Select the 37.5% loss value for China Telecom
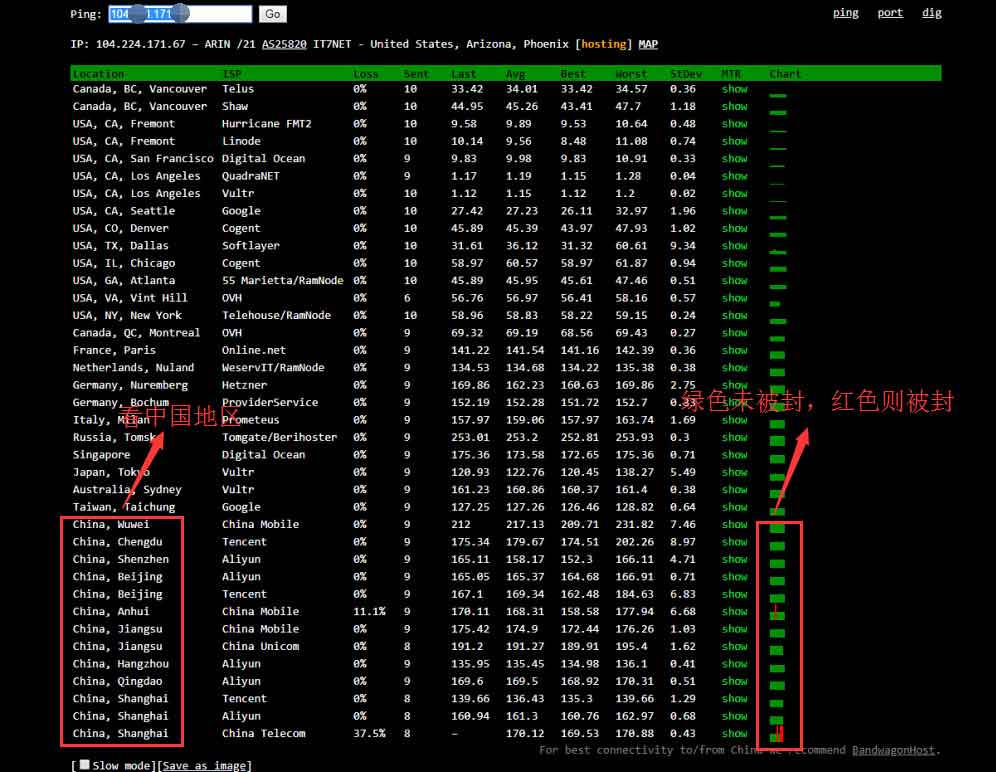The height and width of the screenshot is (772, 996). point(369,733)
